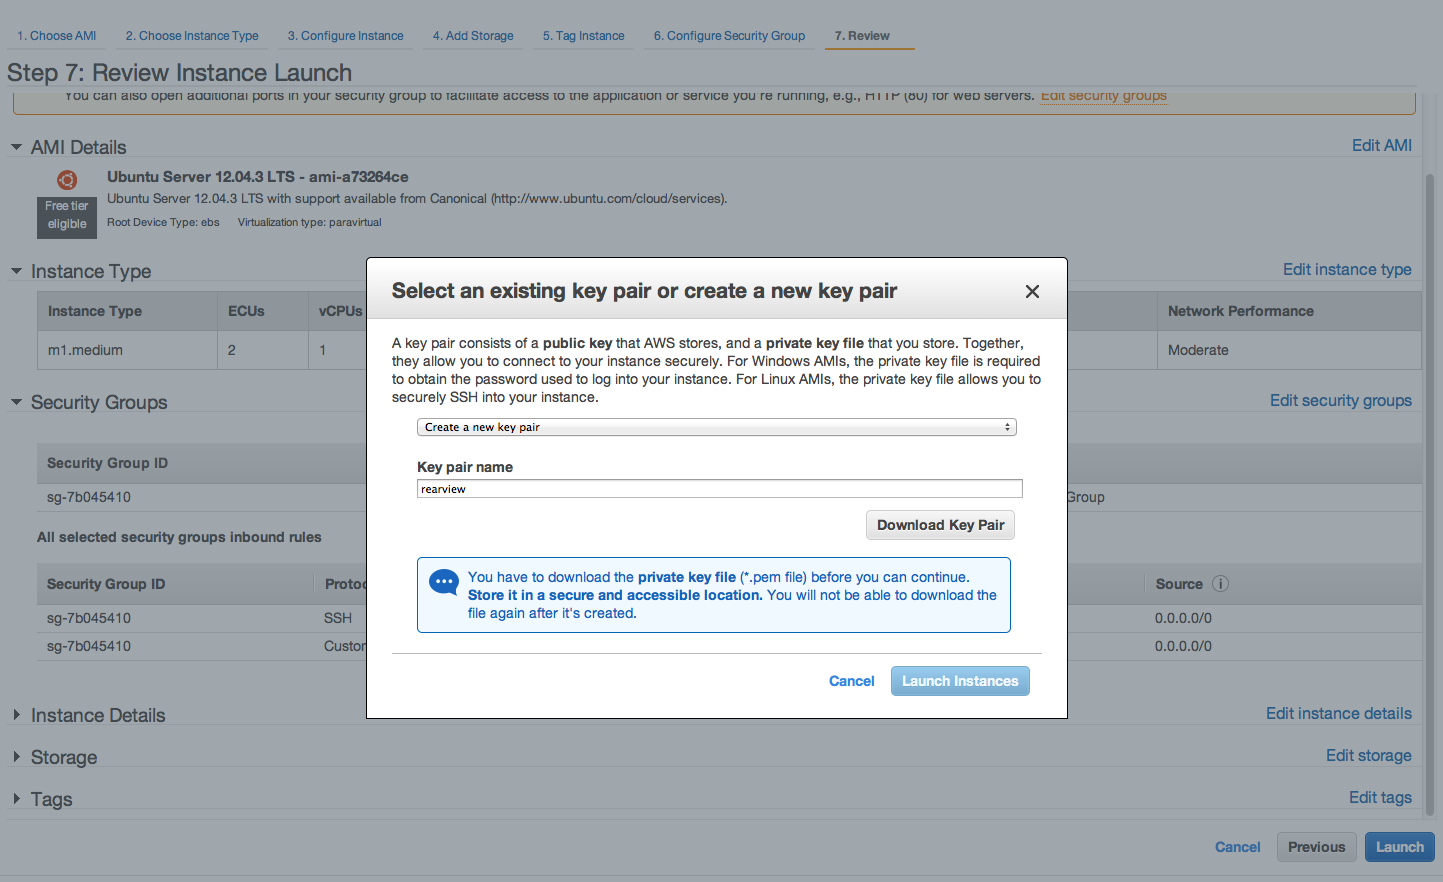Go to 2. Choose Instance Type tab
Screen dimensions: 1443x882
[x=192, y=36]
